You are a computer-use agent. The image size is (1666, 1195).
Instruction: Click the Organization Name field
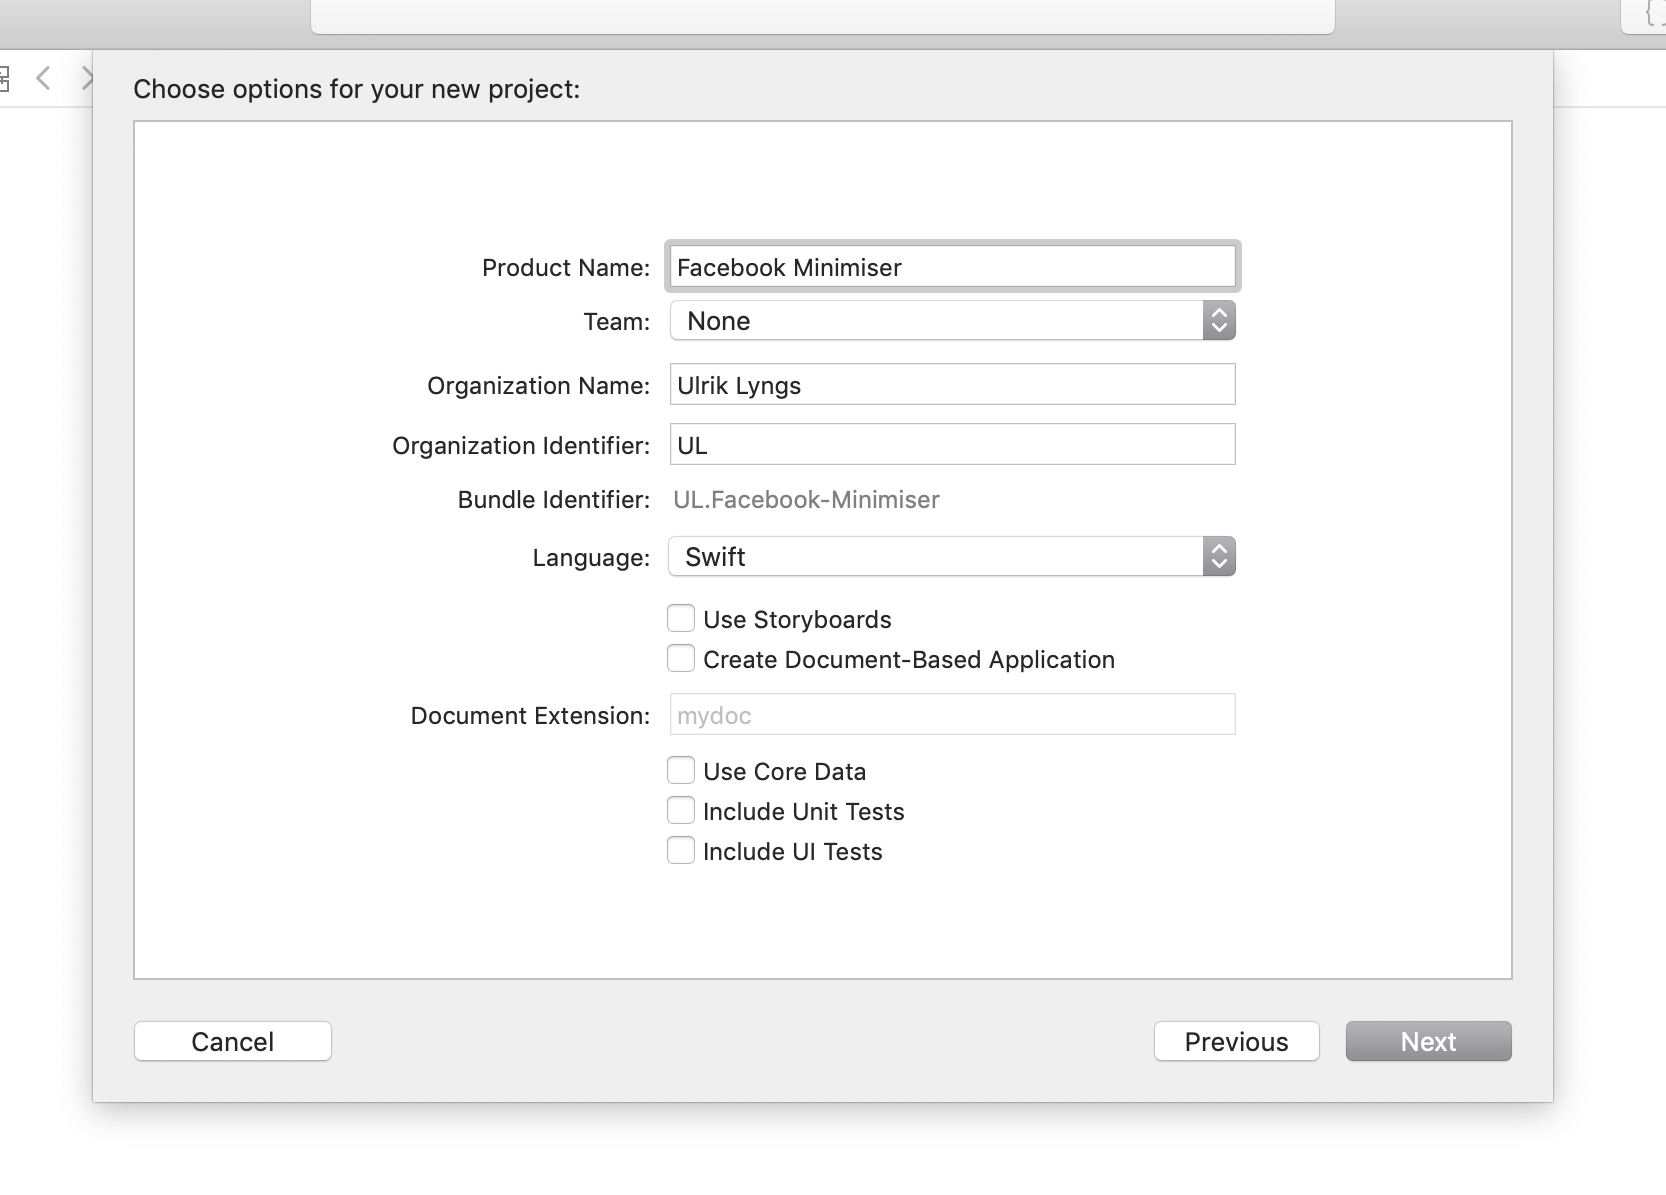[952, 385]
